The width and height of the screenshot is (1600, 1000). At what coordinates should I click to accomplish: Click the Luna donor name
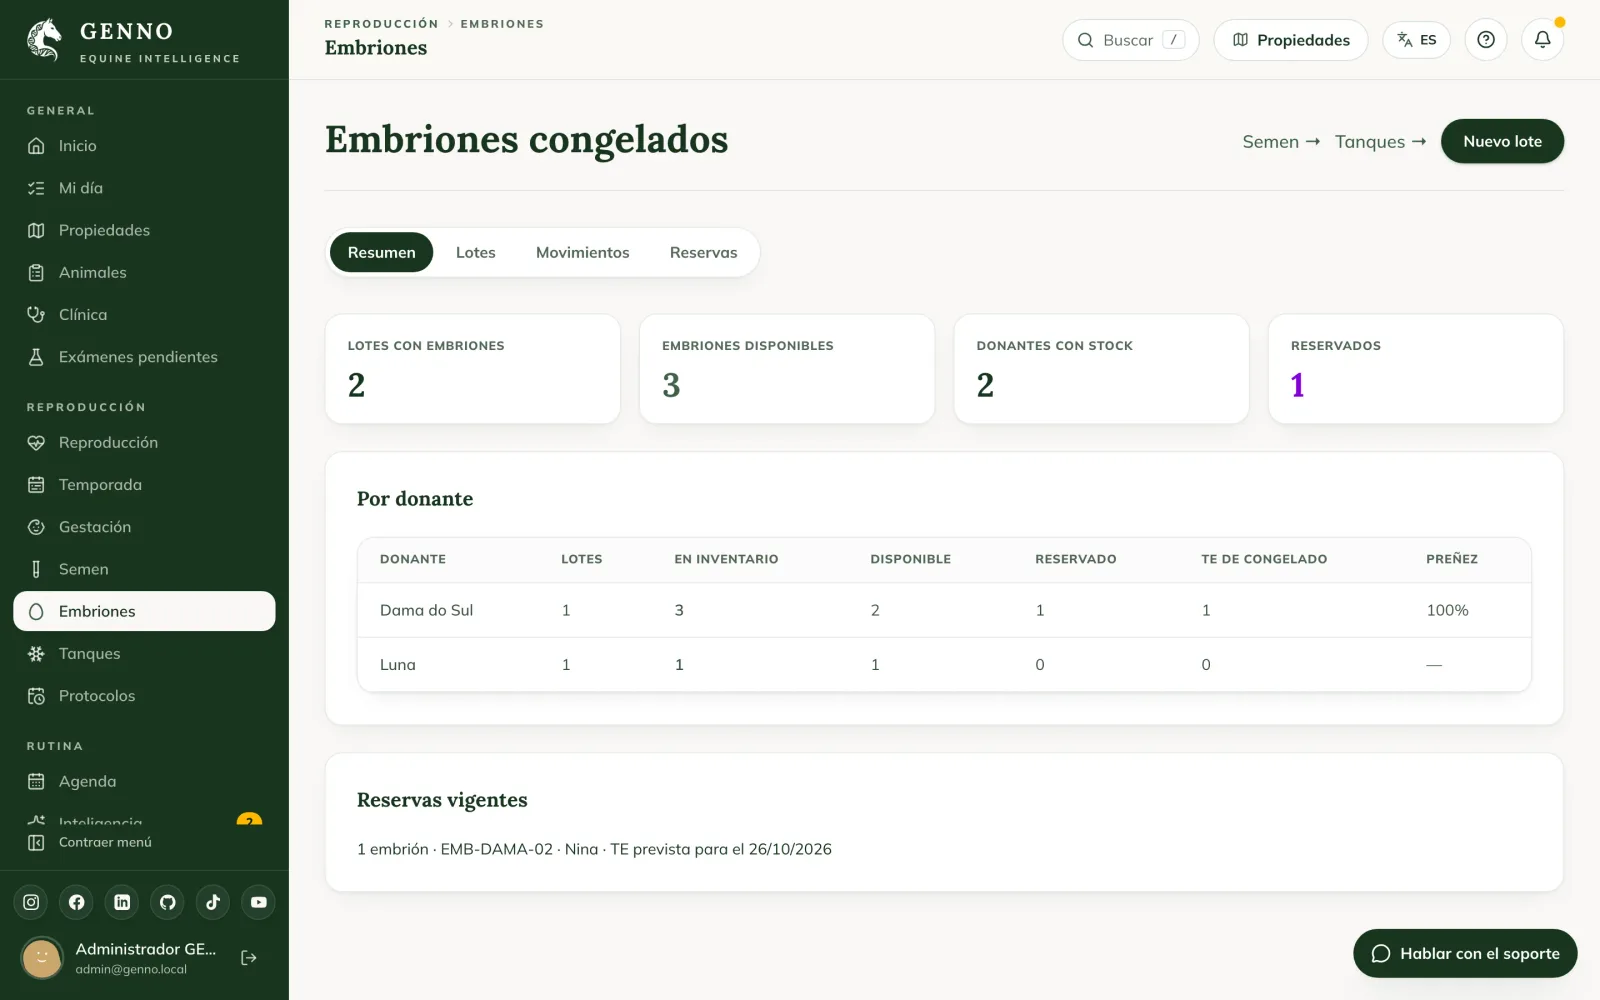(398, 664)
